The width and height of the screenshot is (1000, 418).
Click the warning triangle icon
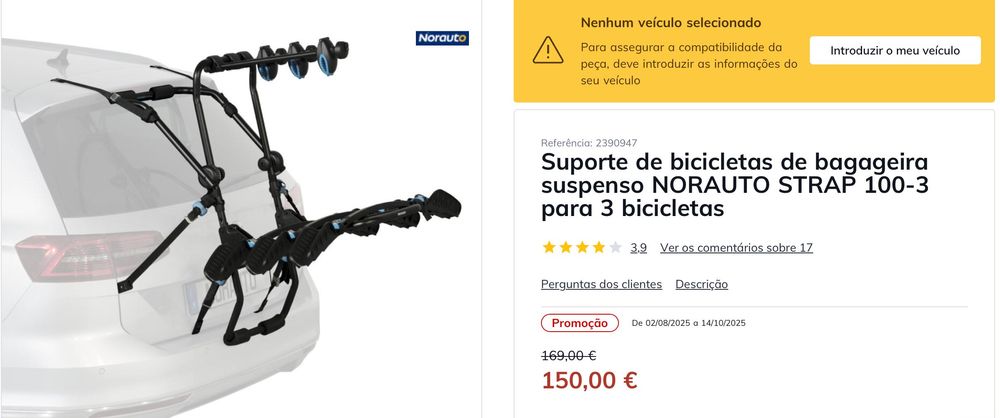click(548, 50)
